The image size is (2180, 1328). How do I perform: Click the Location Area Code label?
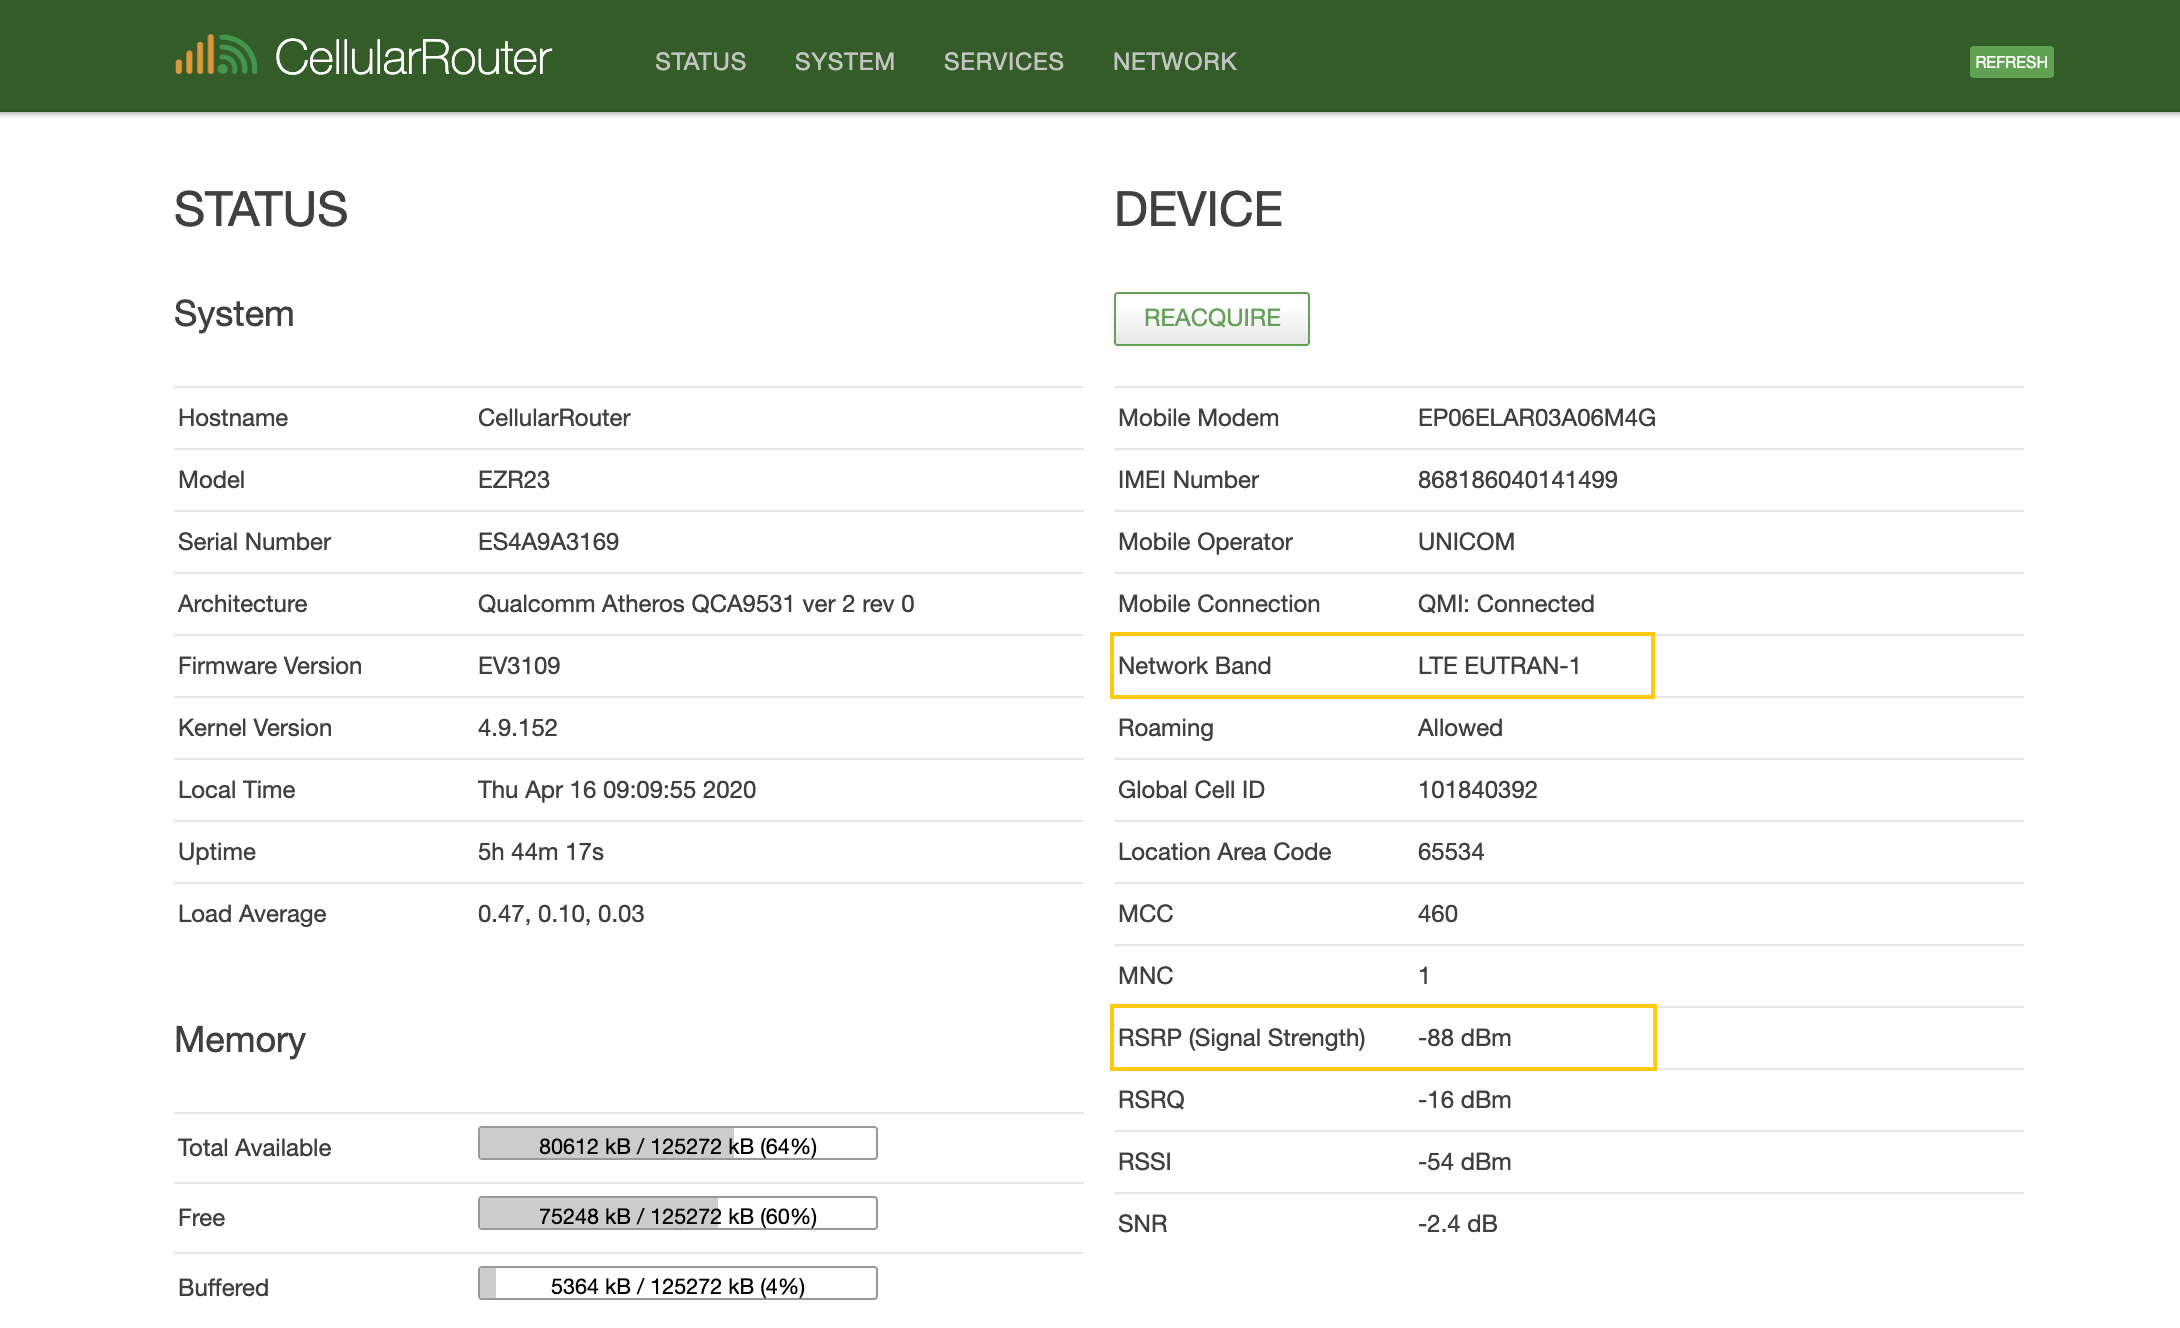click(1224, 852)
